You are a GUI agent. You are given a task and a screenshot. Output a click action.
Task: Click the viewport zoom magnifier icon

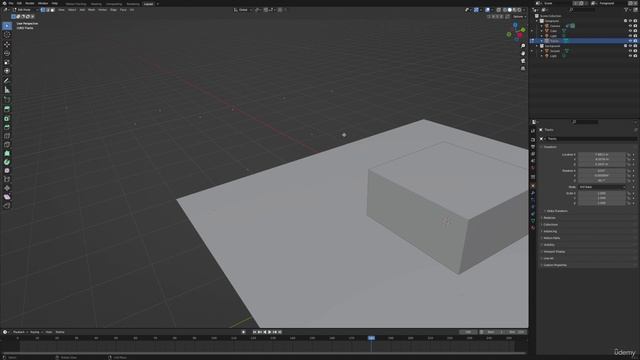click(523, 46)
